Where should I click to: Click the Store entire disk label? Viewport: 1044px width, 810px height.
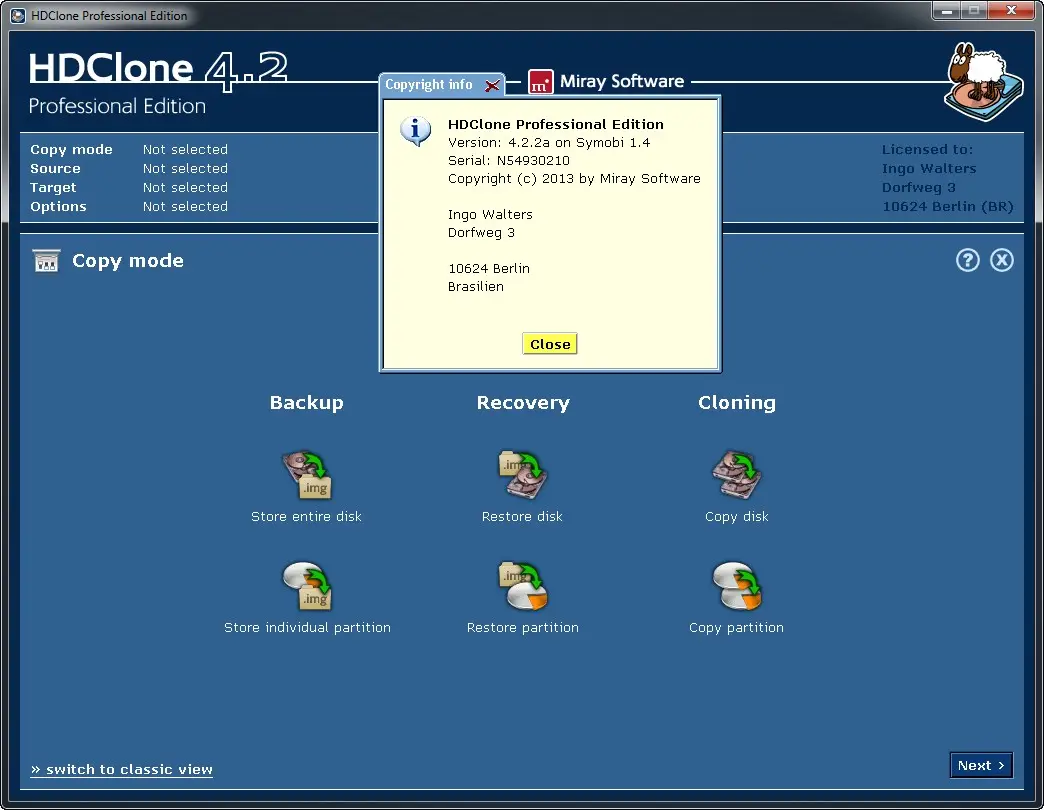(306, 516)
